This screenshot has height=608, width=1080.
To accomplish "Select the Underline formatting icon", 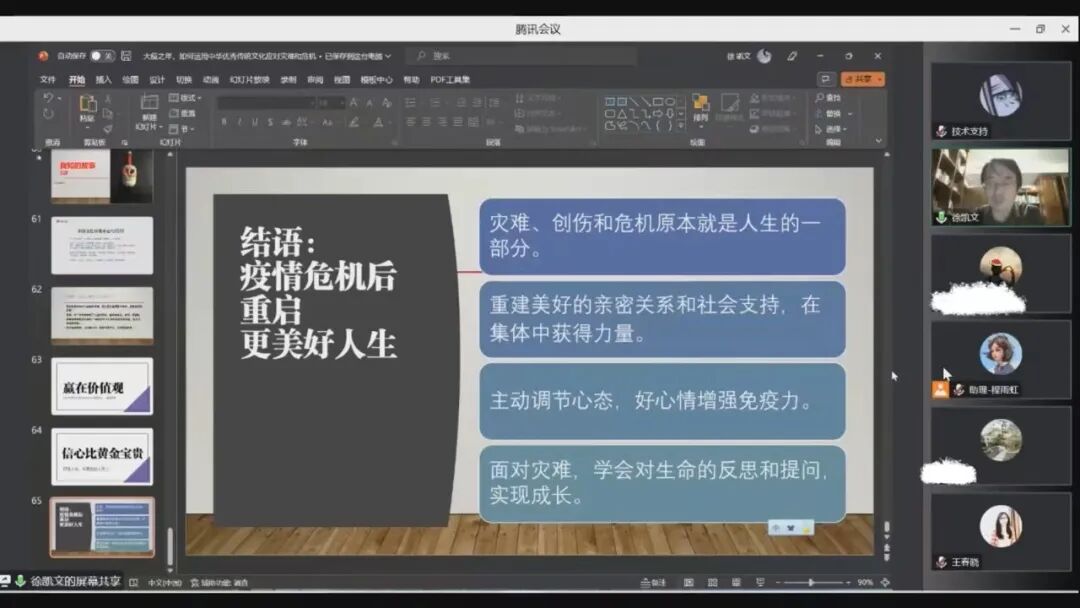I will 253,121.
